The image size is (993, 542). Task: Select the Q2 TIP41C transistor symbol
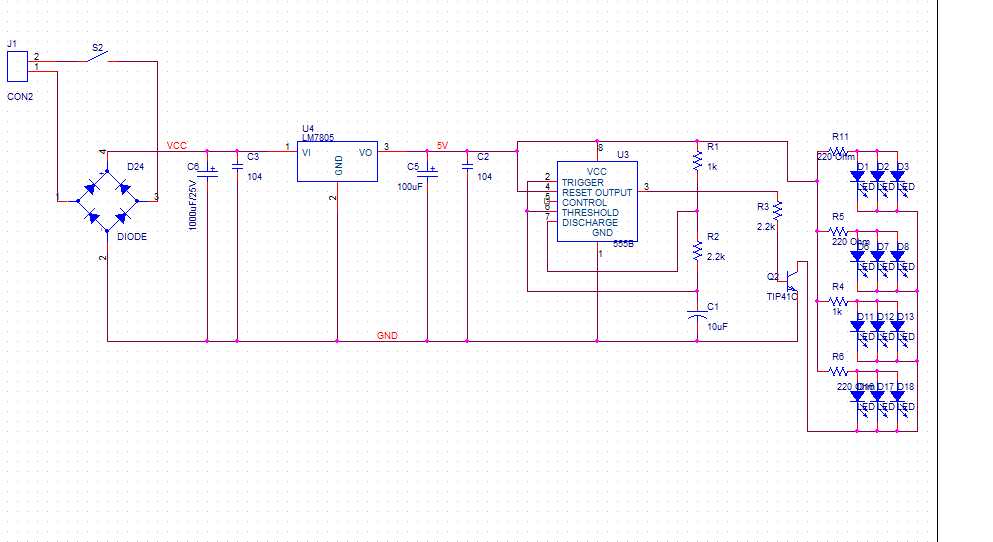tap(792, 279)
